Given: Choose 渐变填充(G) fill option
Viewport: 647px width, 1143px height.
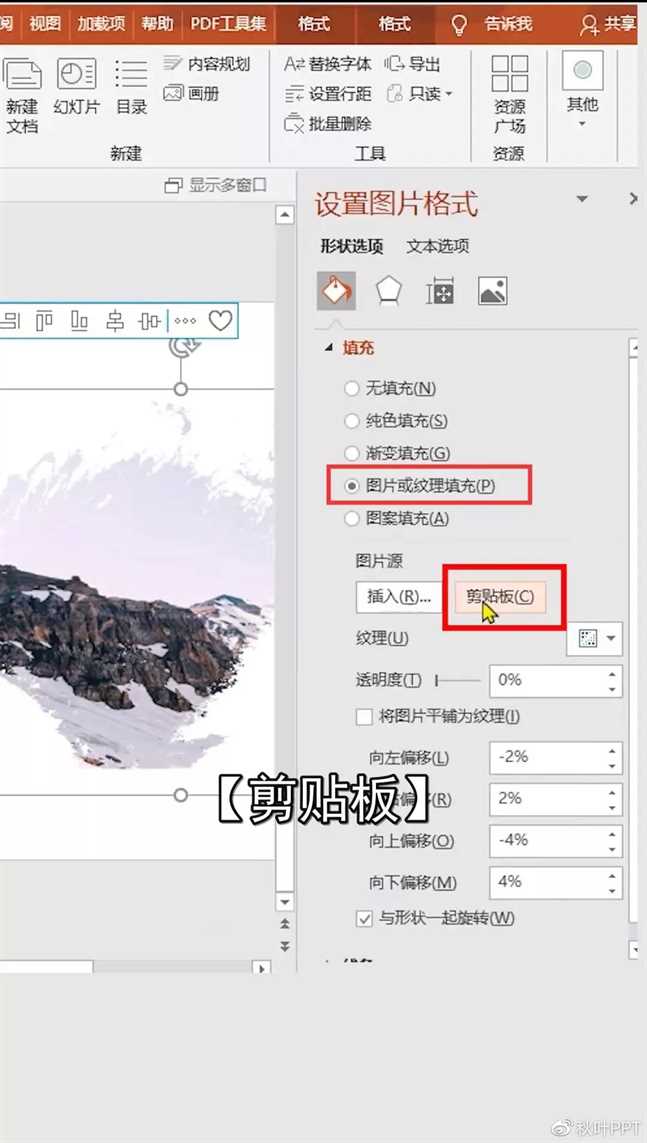Looking at the screenshot, I should pos(351,453).
